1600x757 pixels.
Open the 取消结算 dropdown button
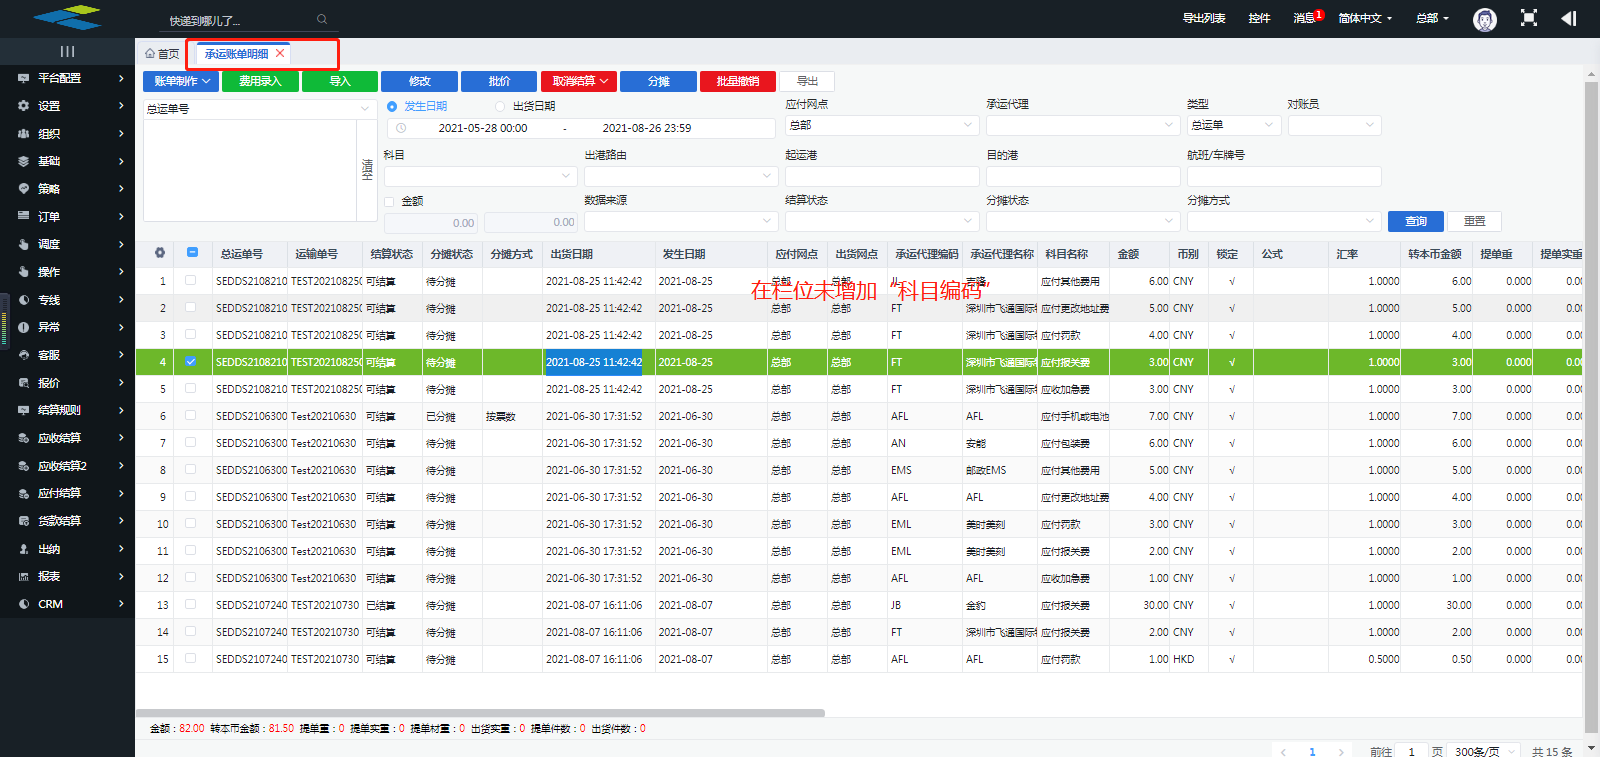pyautogui.click(x=579, y=81)
